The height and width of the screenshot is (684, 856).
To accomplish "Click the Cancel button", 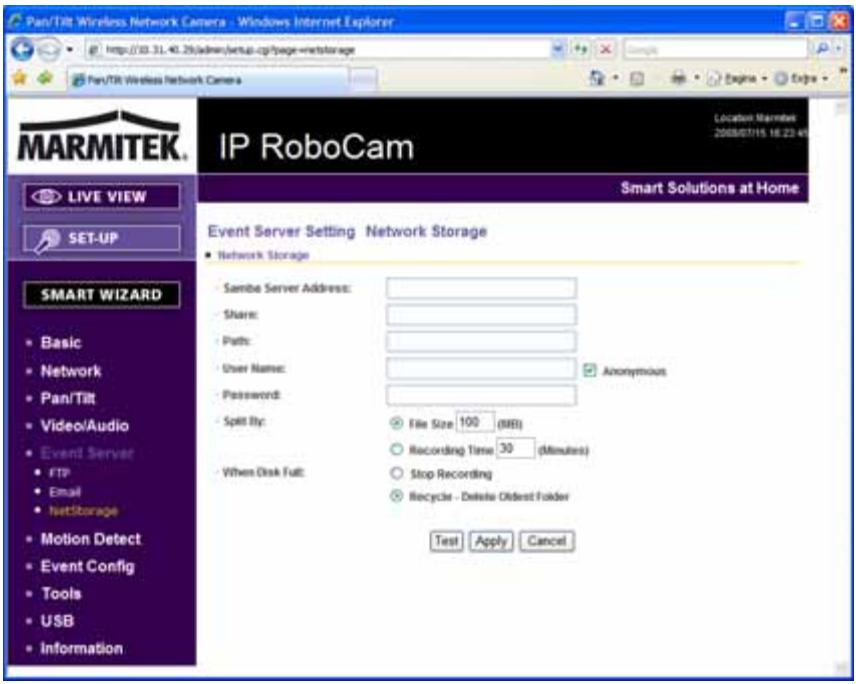I will point(546,541).
